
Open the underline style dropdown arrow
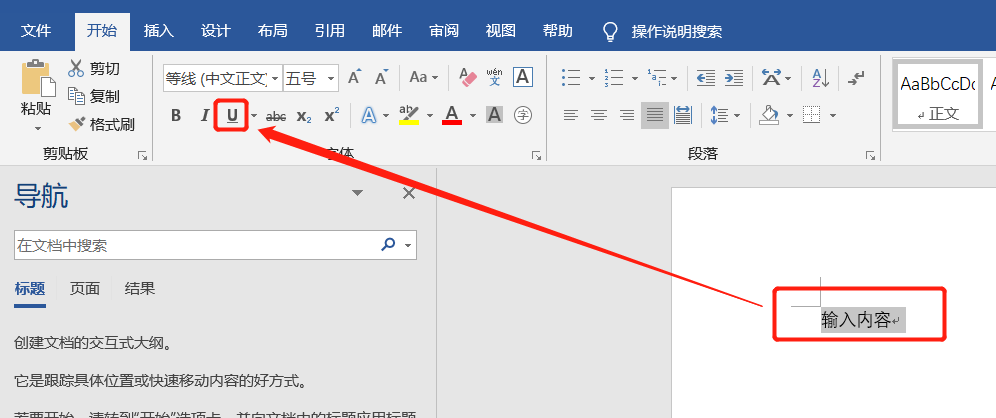254,116
